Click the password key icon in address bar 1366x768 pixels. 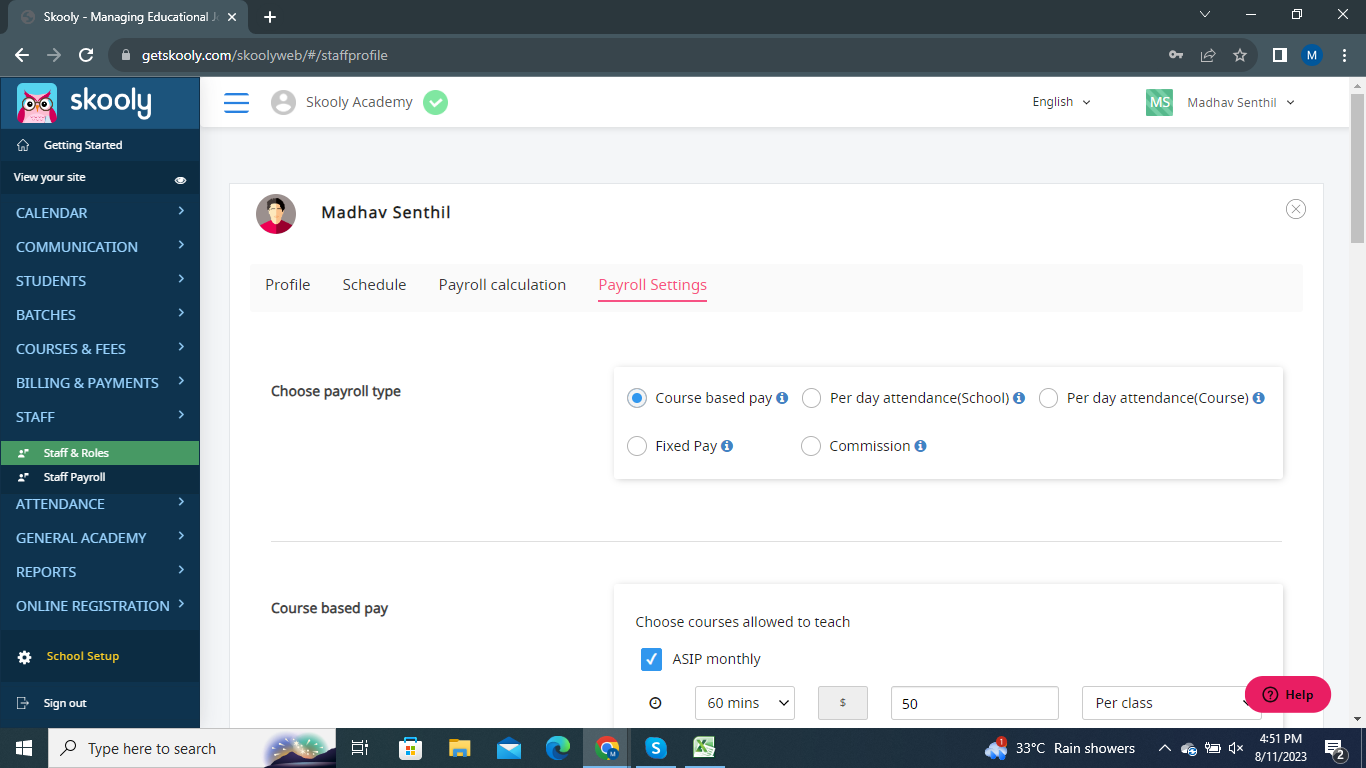1176,55
